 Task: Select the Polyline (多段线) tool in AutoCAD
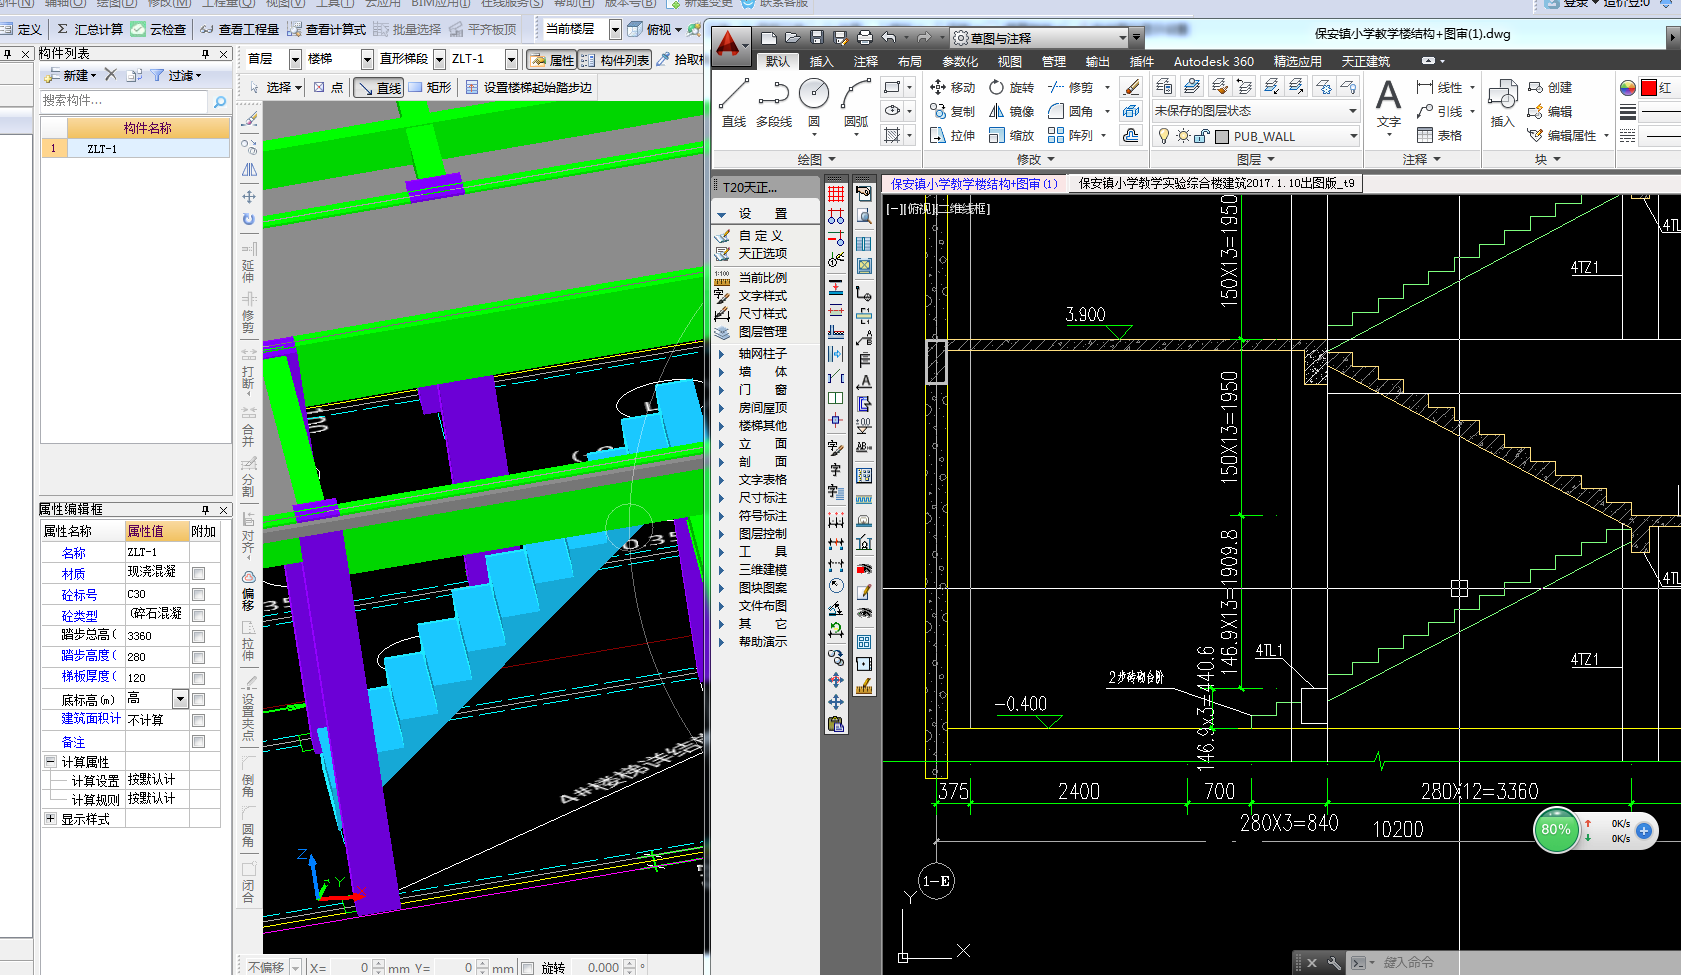[773, 102]
